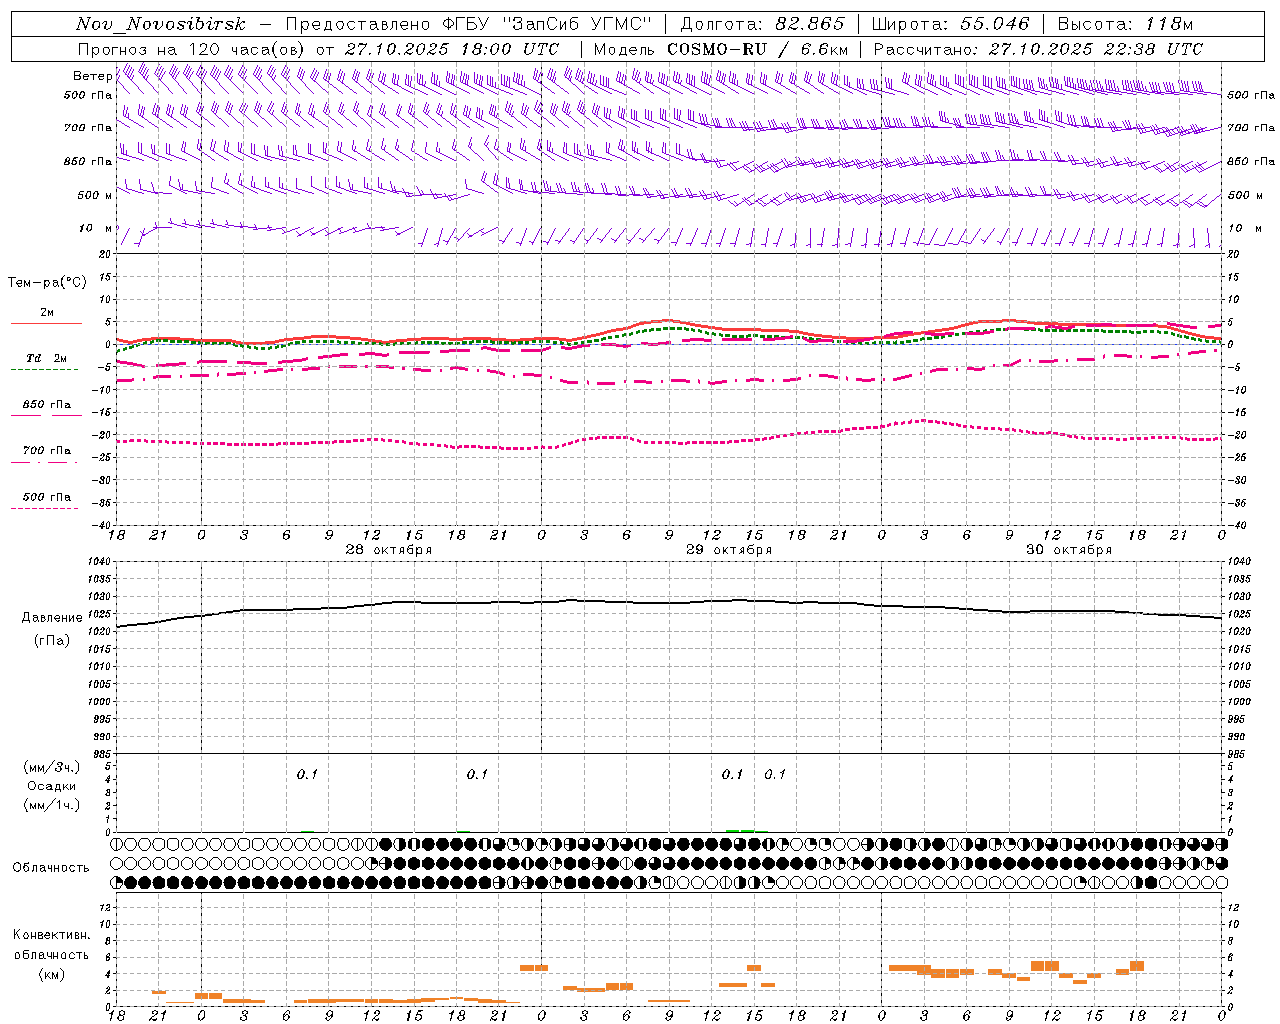This screenshot has width=1280, height=1024.
Task: Click the Td 2м legend entry
Action: coord(46,358)
